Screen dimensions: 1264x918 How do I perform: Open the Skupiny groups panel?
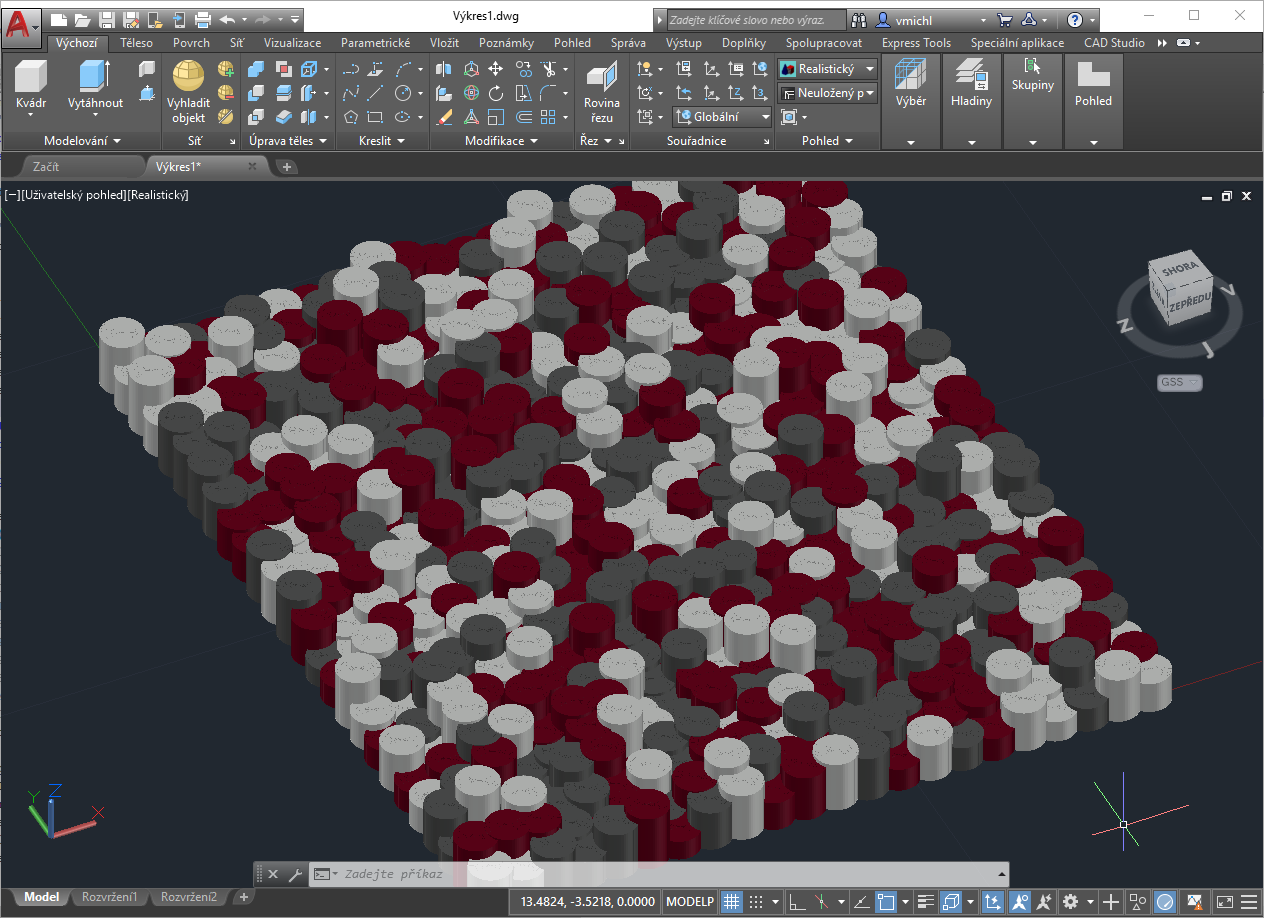[1033, 100]
